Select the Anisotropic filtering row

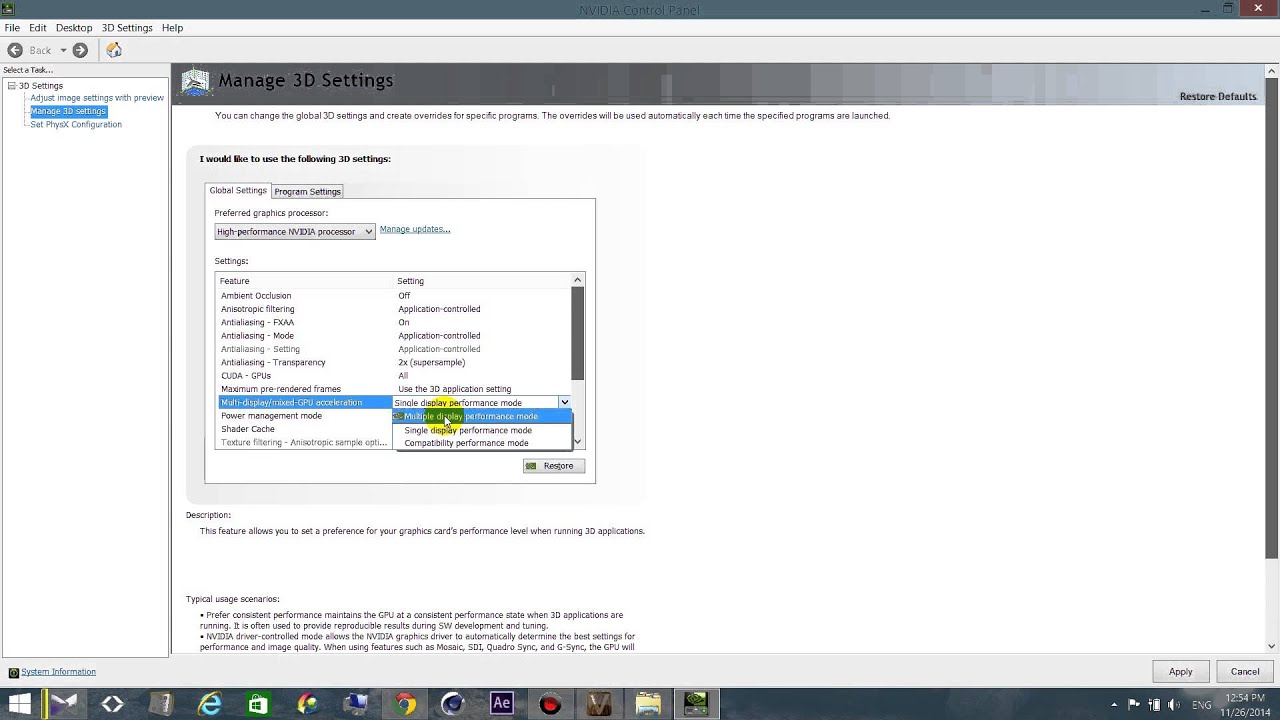394,309
